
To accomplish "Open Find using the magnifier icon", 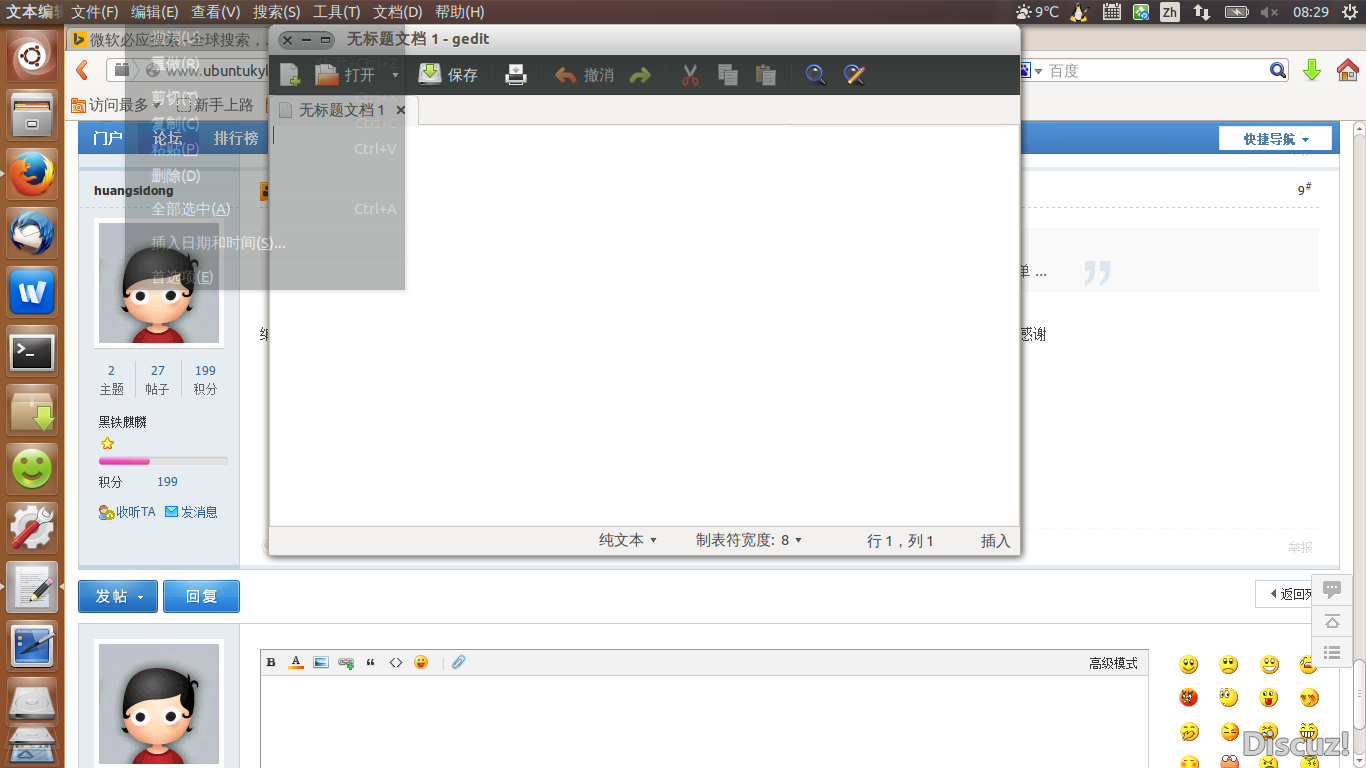I will (816, 74).
